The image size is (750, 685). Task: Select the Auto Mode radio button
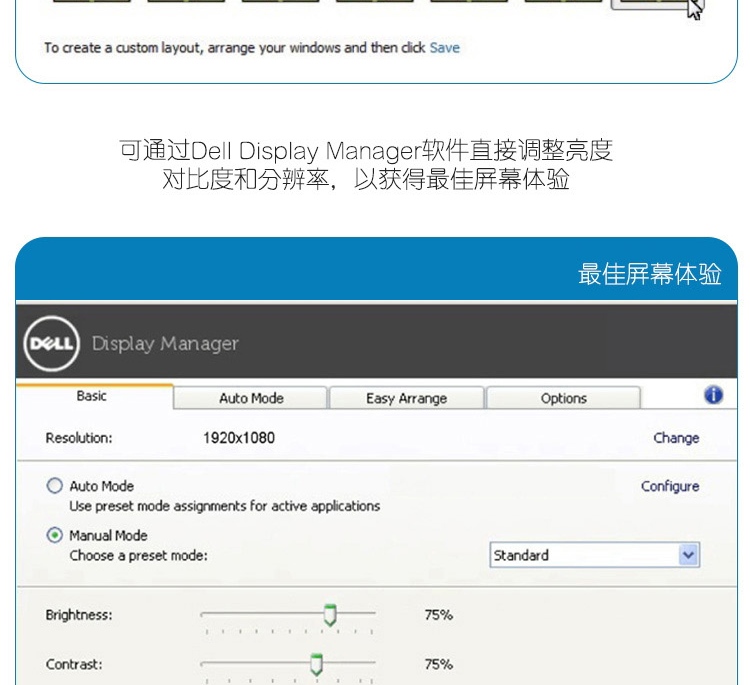[55, 486]
